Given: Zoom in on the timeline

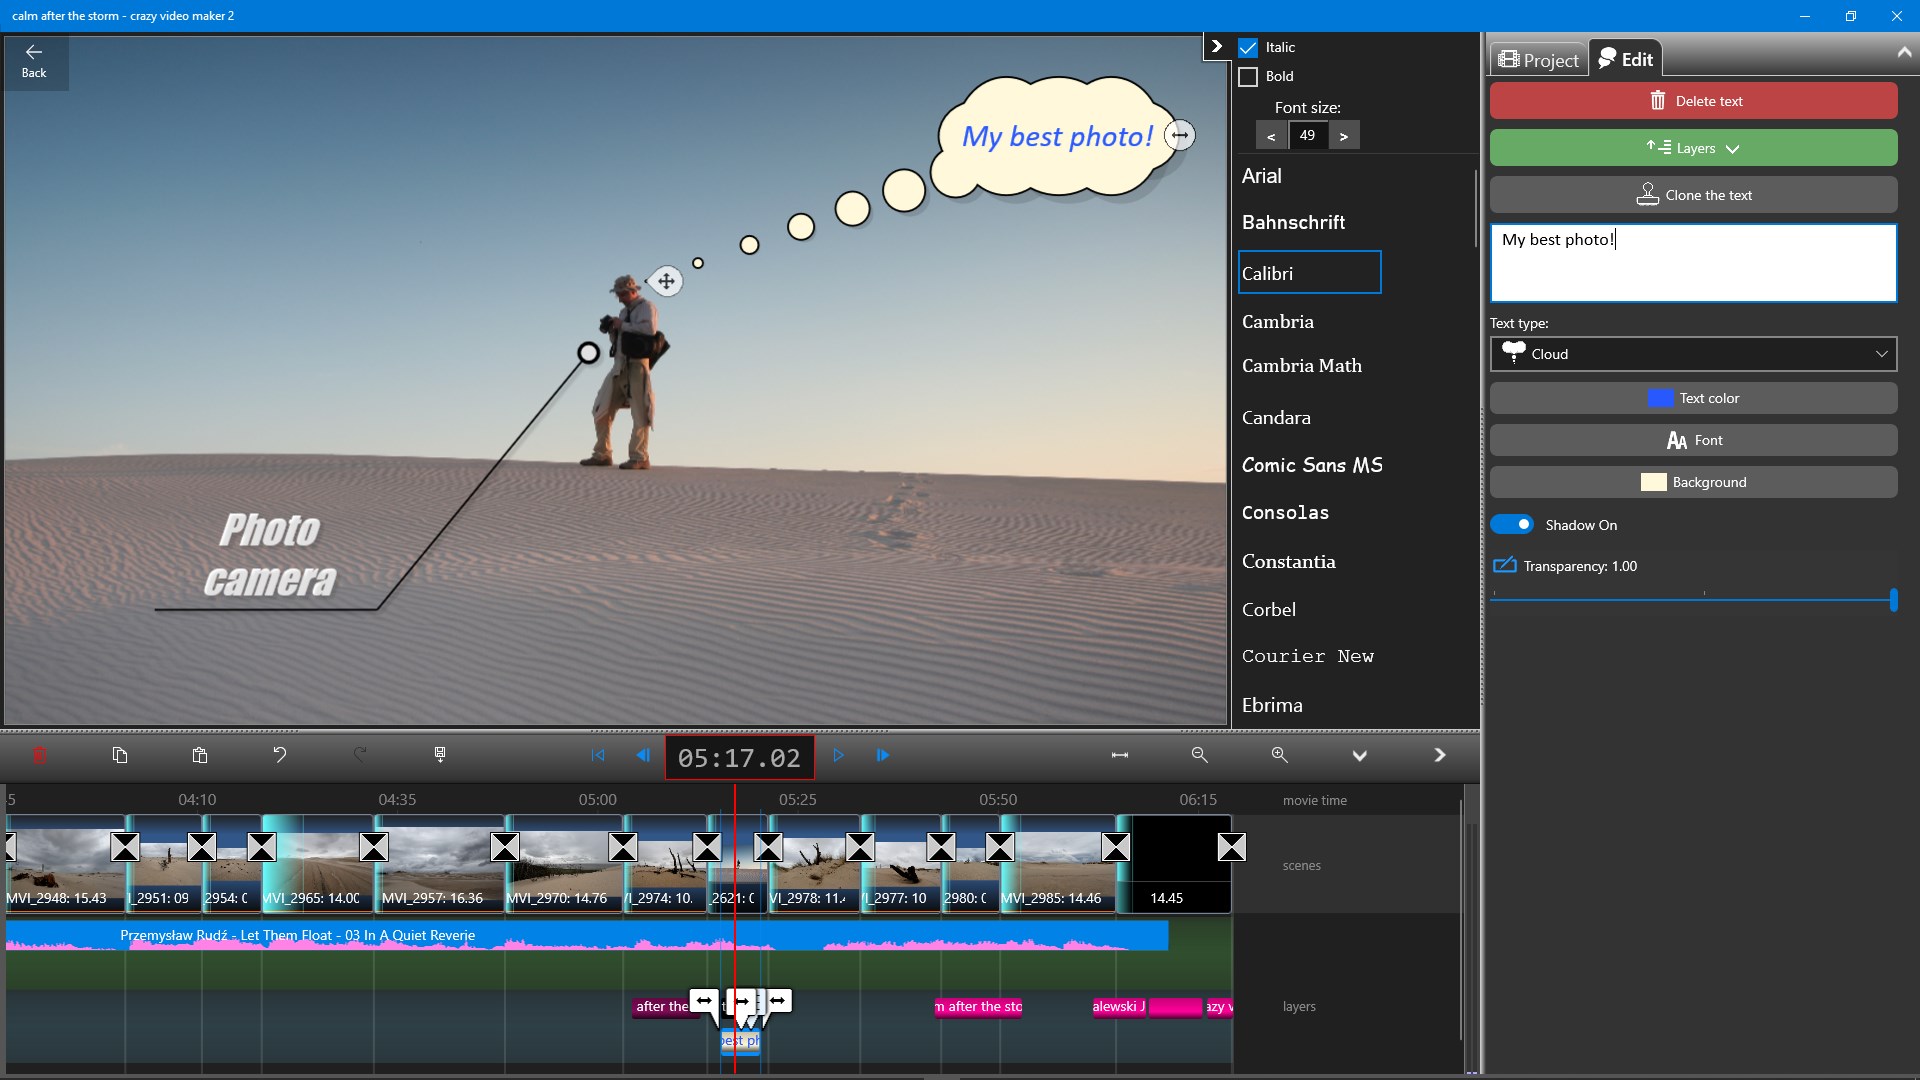Looking at the screenshot, I should coord(1280,756).
